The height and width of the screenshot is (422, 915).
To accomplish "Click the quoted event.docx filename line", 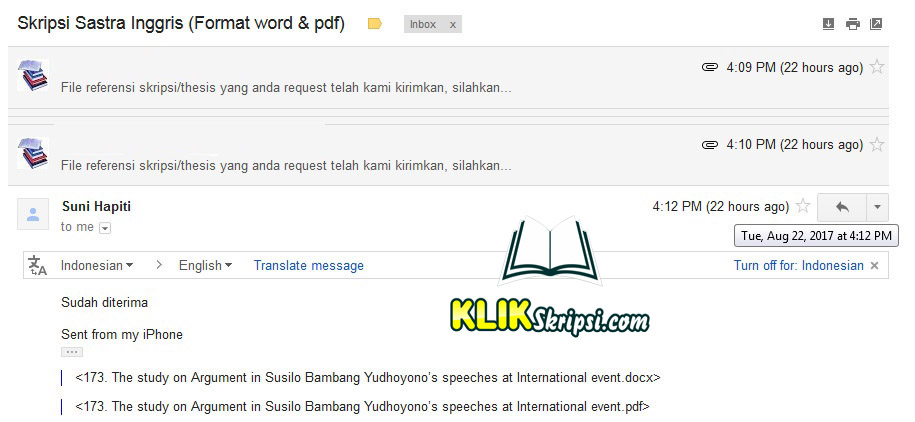I will [368, 378].
